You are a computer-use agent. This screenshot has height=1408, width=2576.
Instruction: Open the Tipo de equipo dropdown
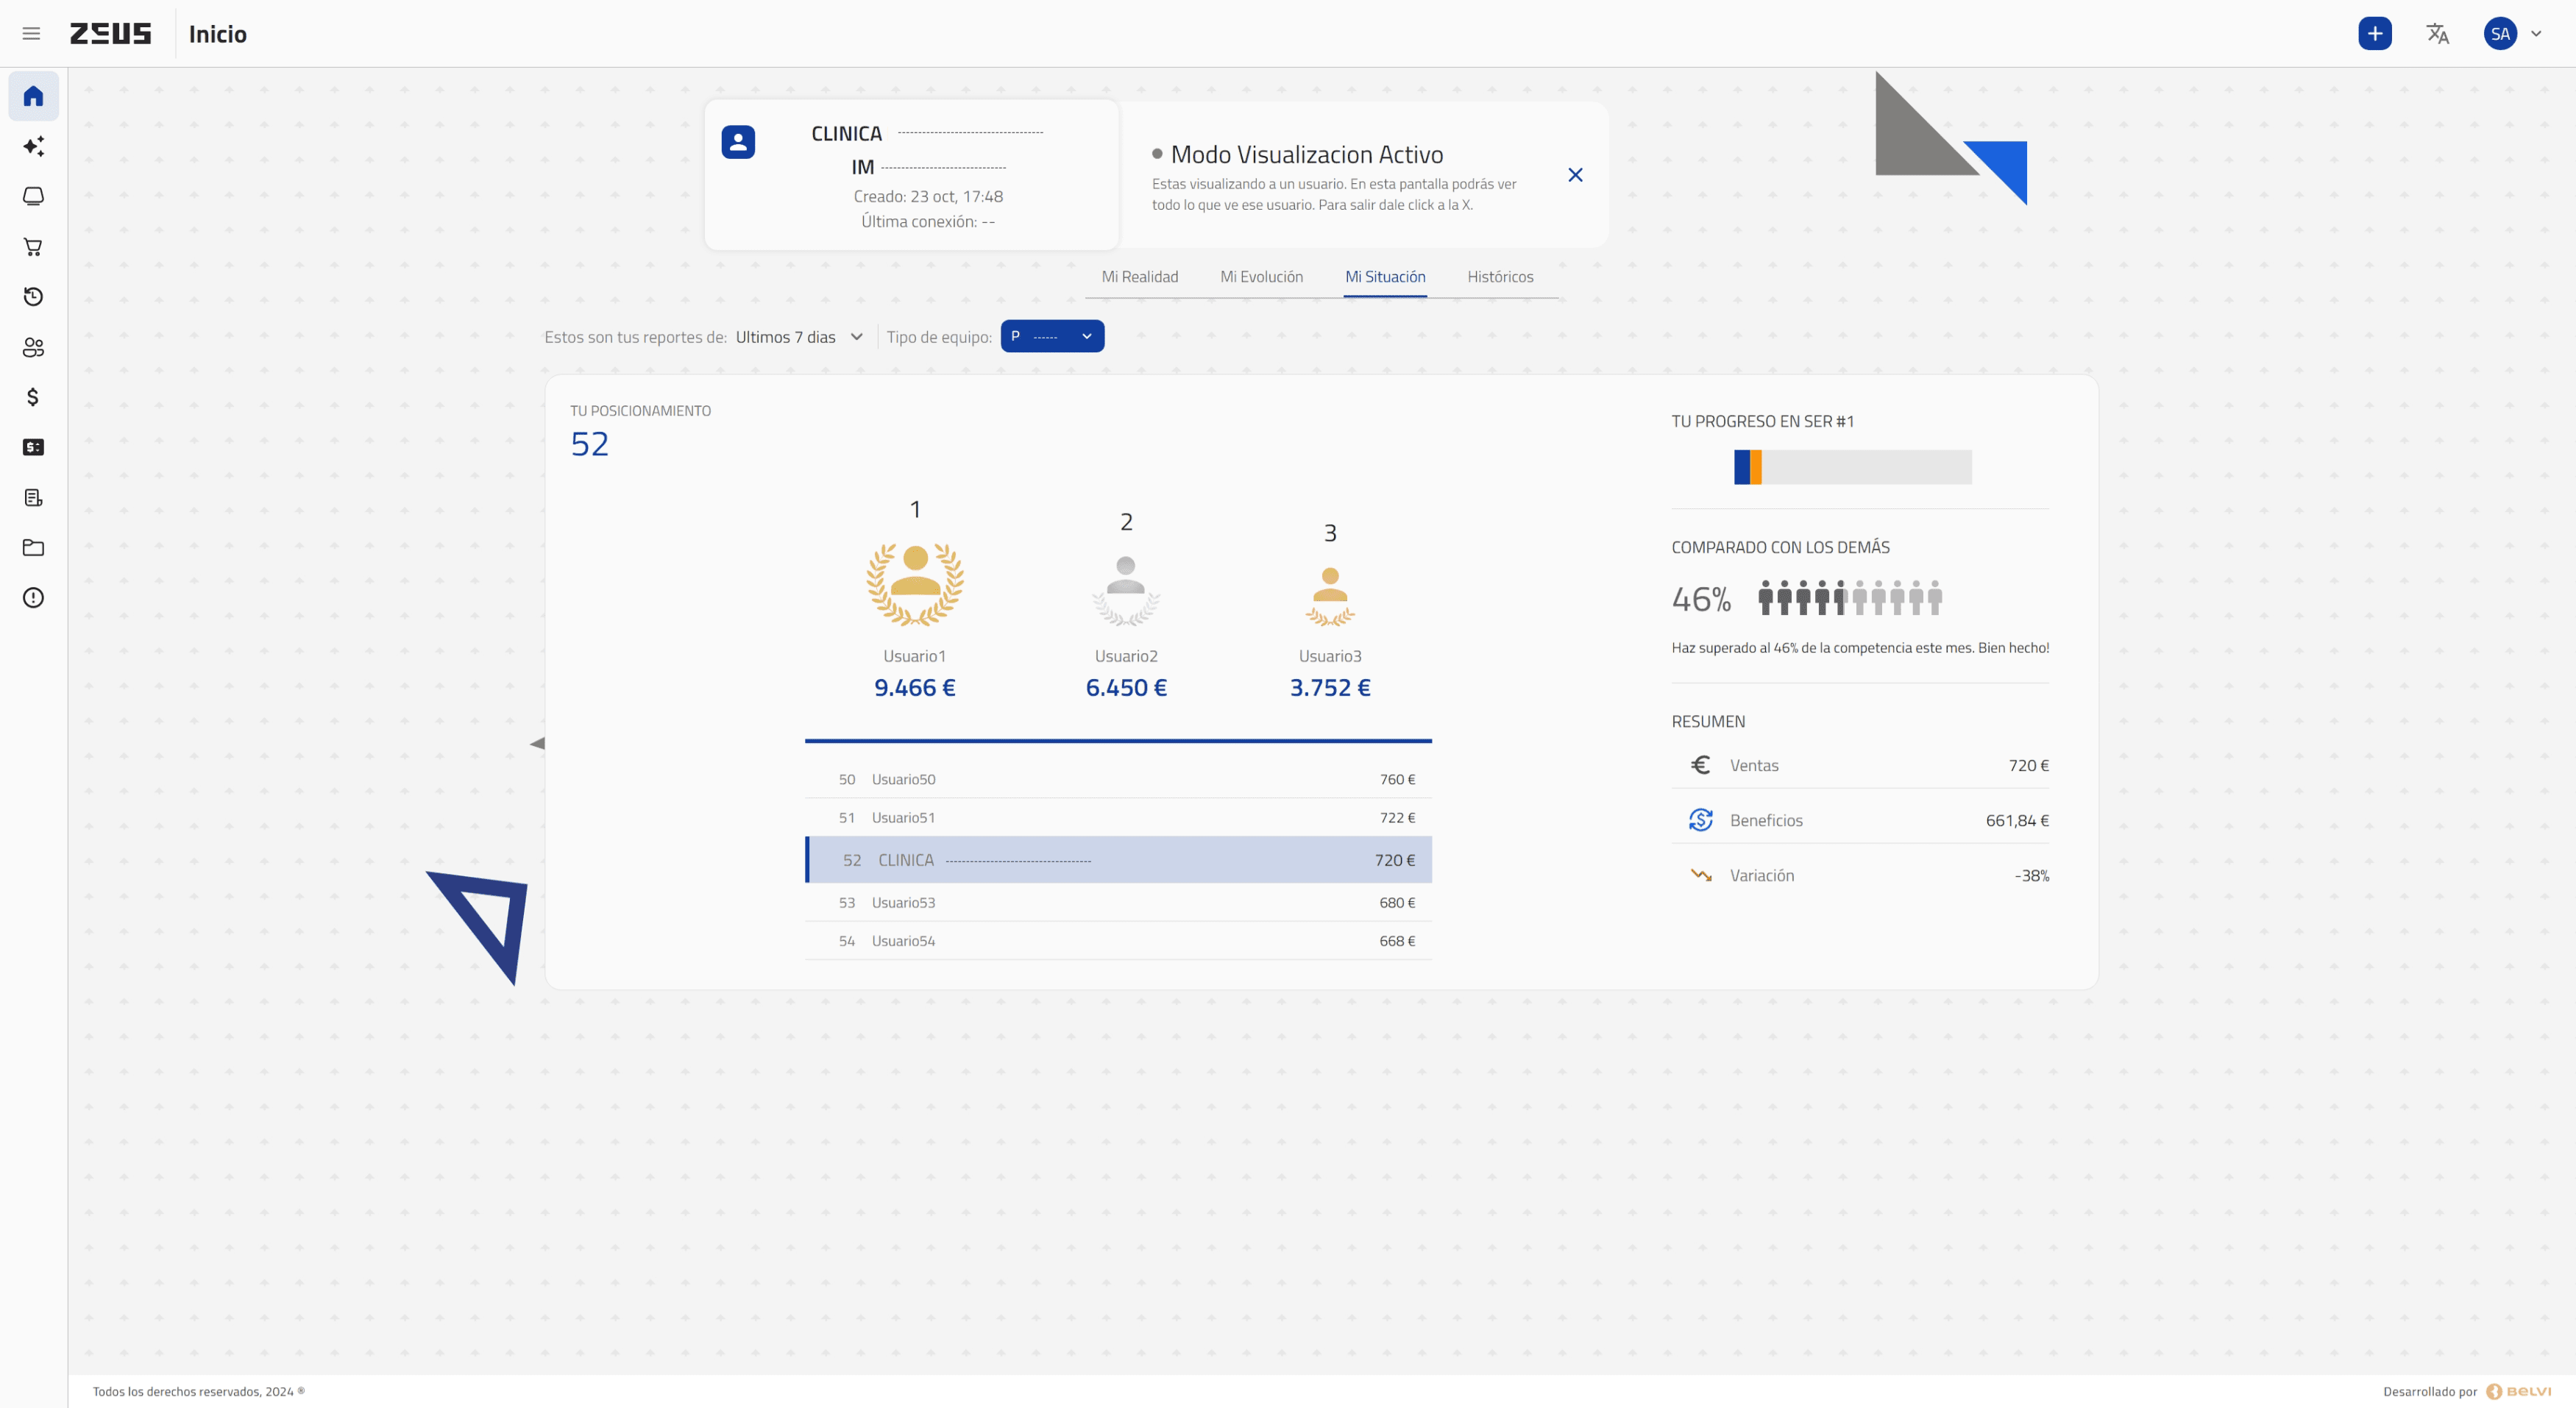[1052, 337]
